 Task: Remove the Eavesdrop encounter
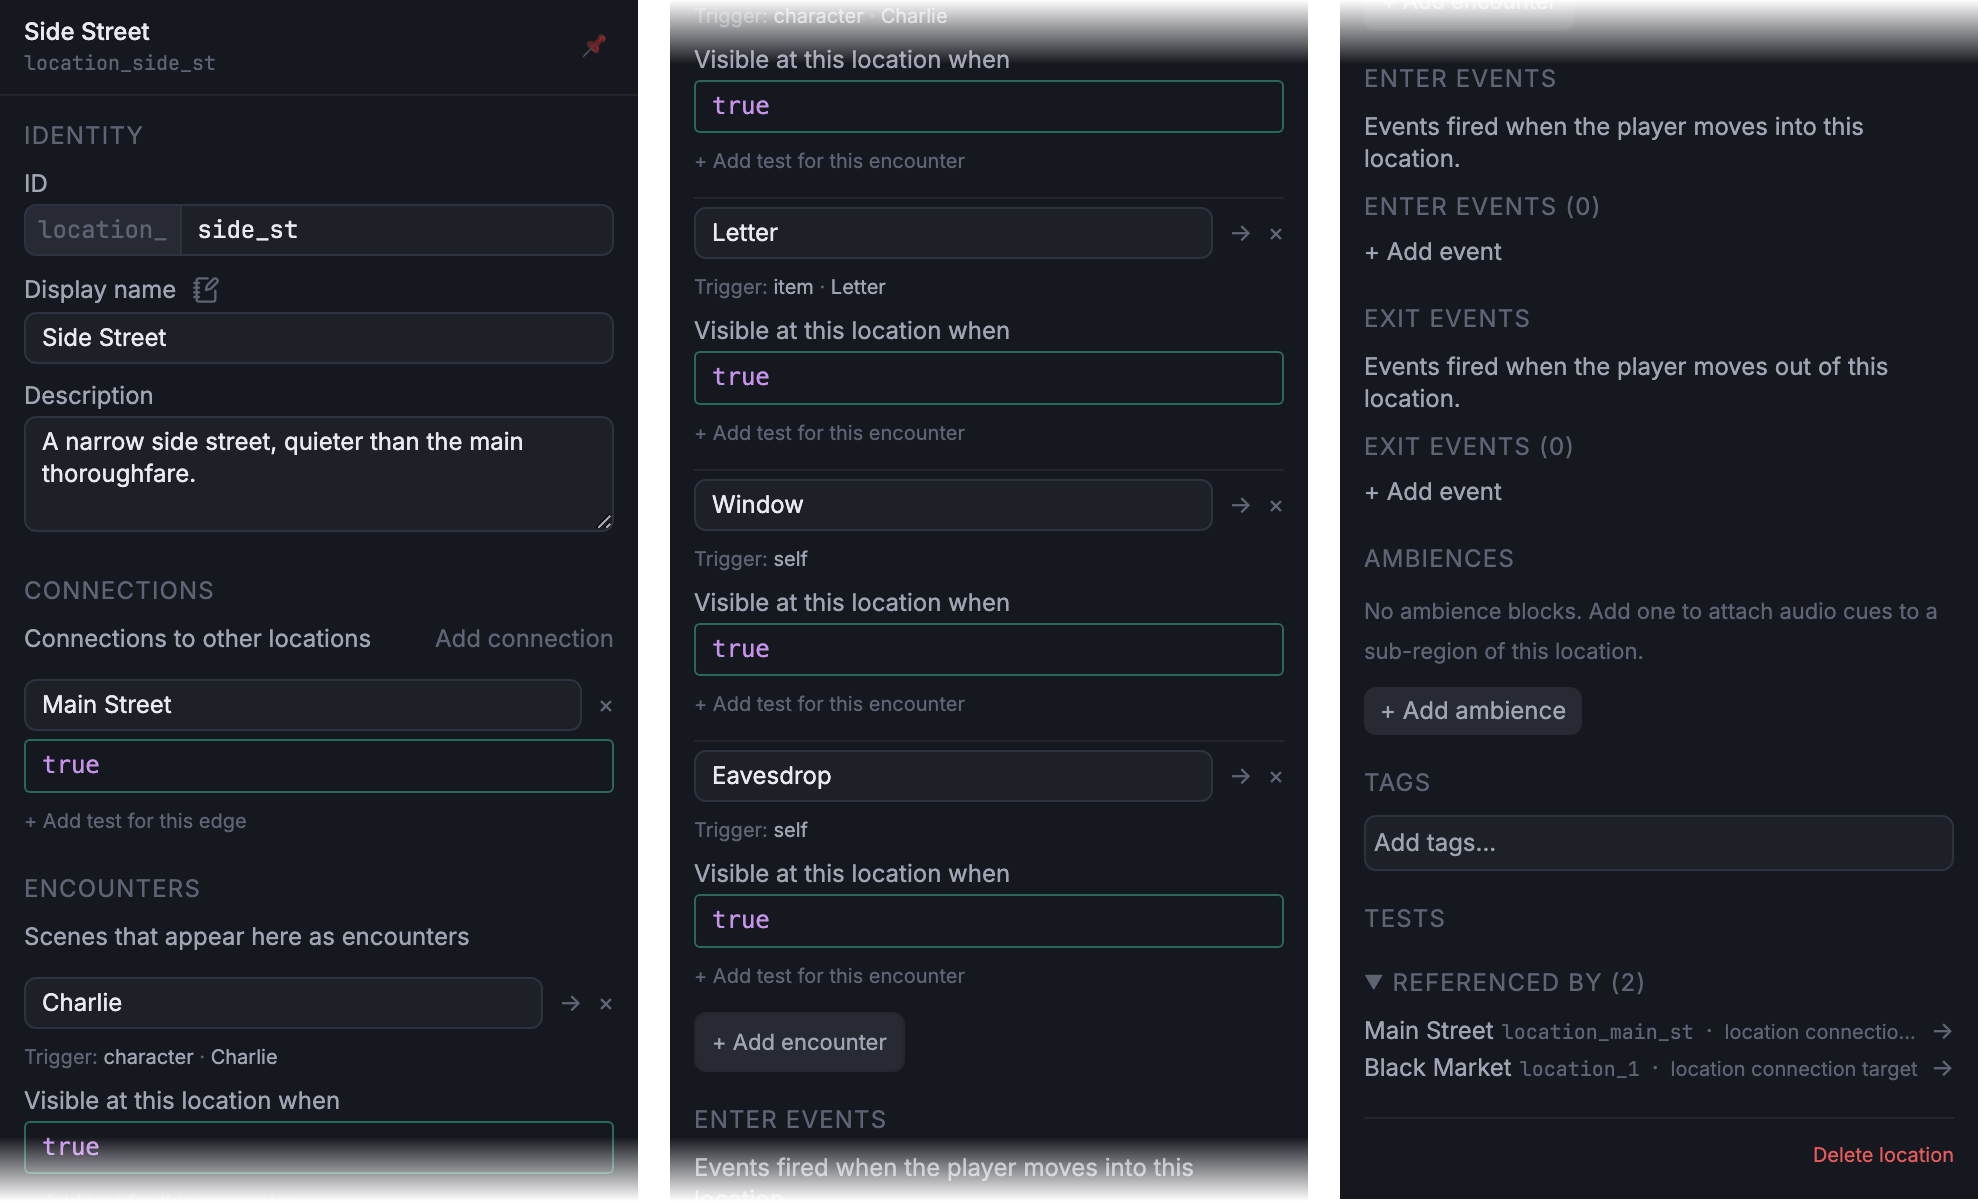tap(1275, 776)
